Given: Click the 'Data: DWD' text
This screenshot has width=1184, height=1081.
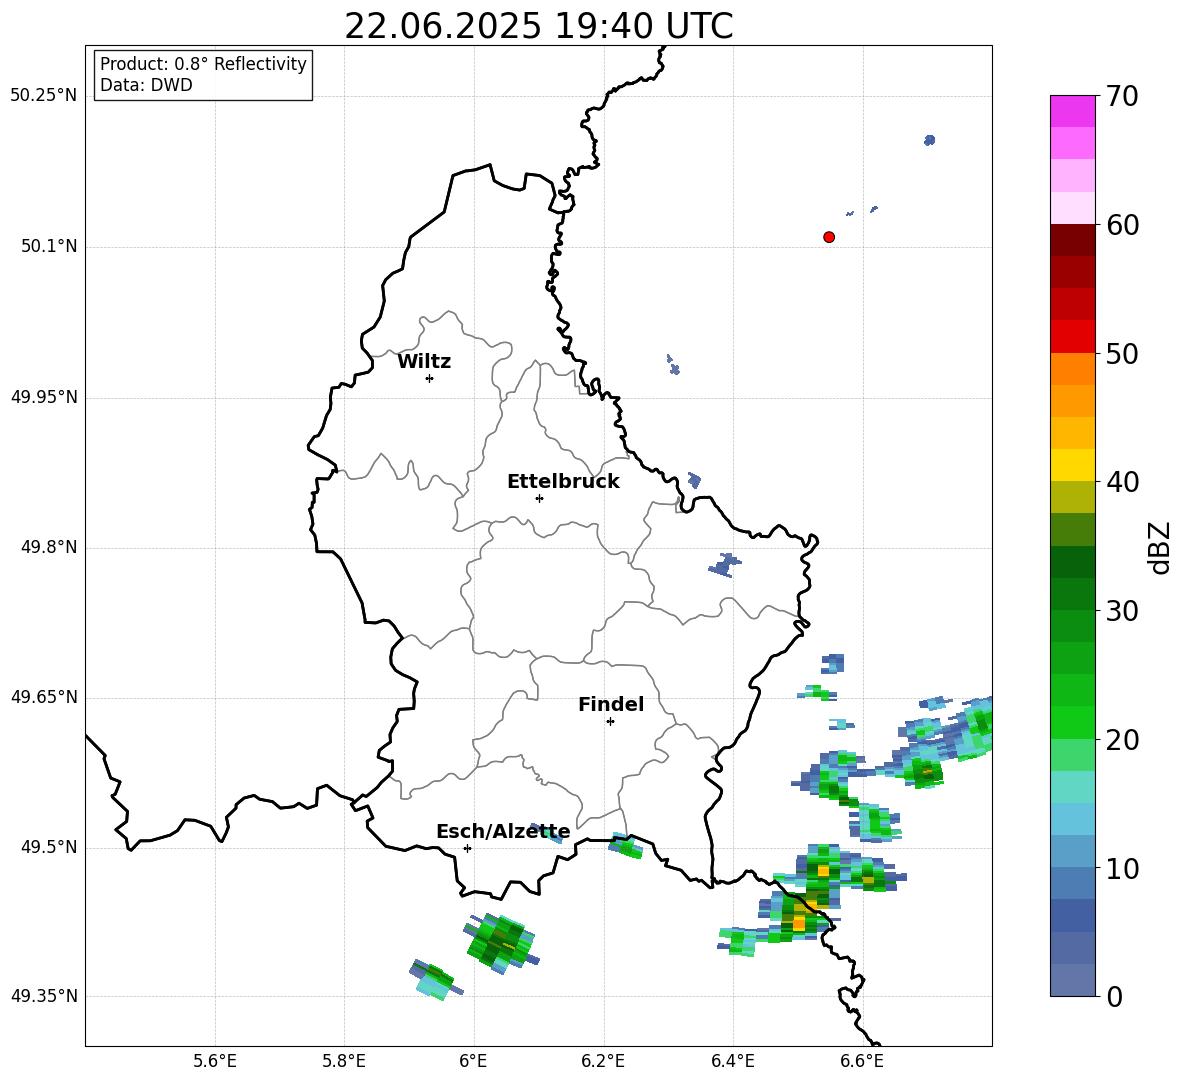Looking at the screenshot, I should click(146, 85).
